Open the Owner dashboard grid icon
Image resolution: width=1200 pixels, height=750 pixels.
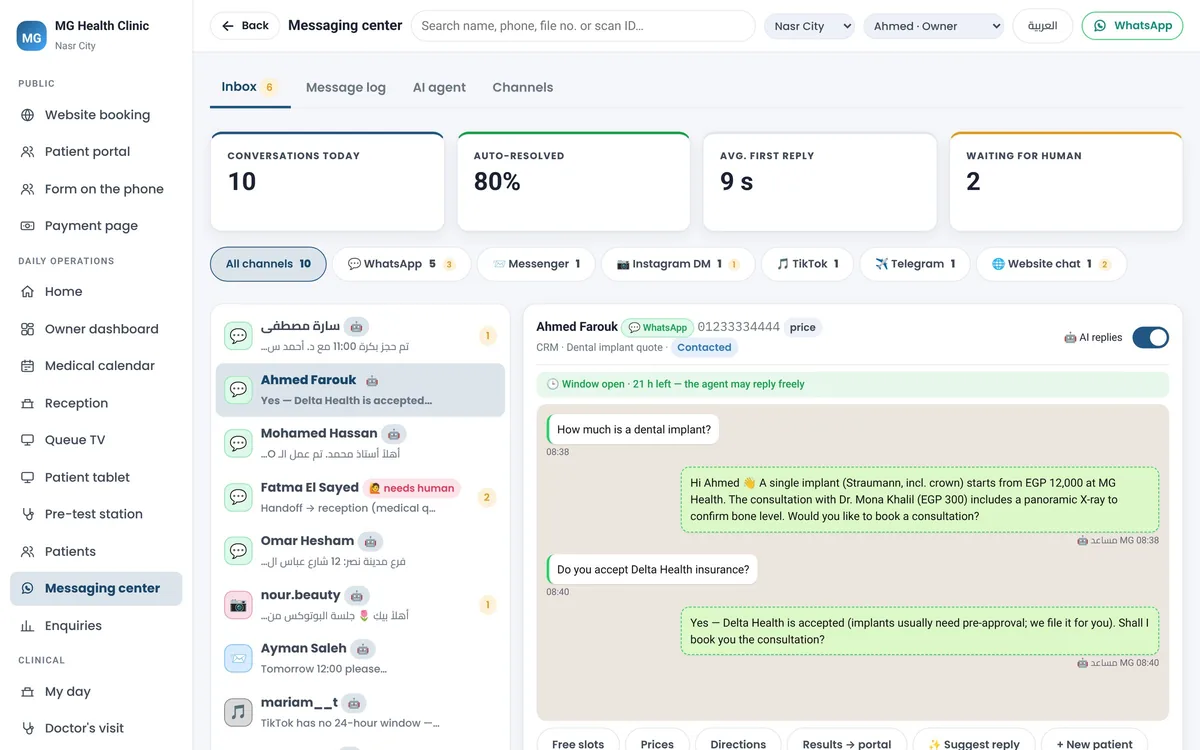27,329
